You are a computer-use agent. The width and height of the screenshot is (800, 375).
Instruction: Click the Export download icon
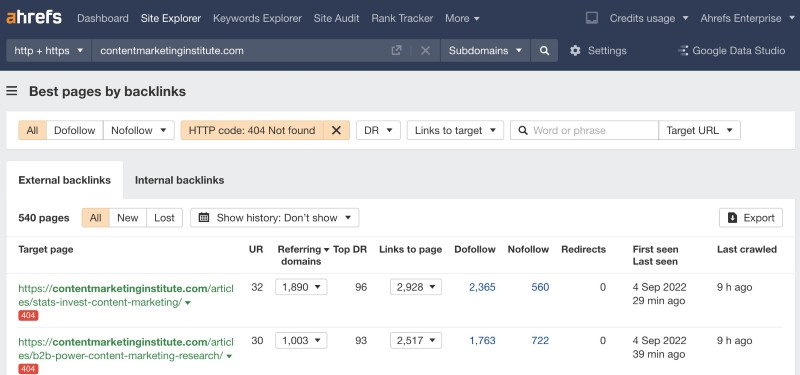click(x=733, y=218)
